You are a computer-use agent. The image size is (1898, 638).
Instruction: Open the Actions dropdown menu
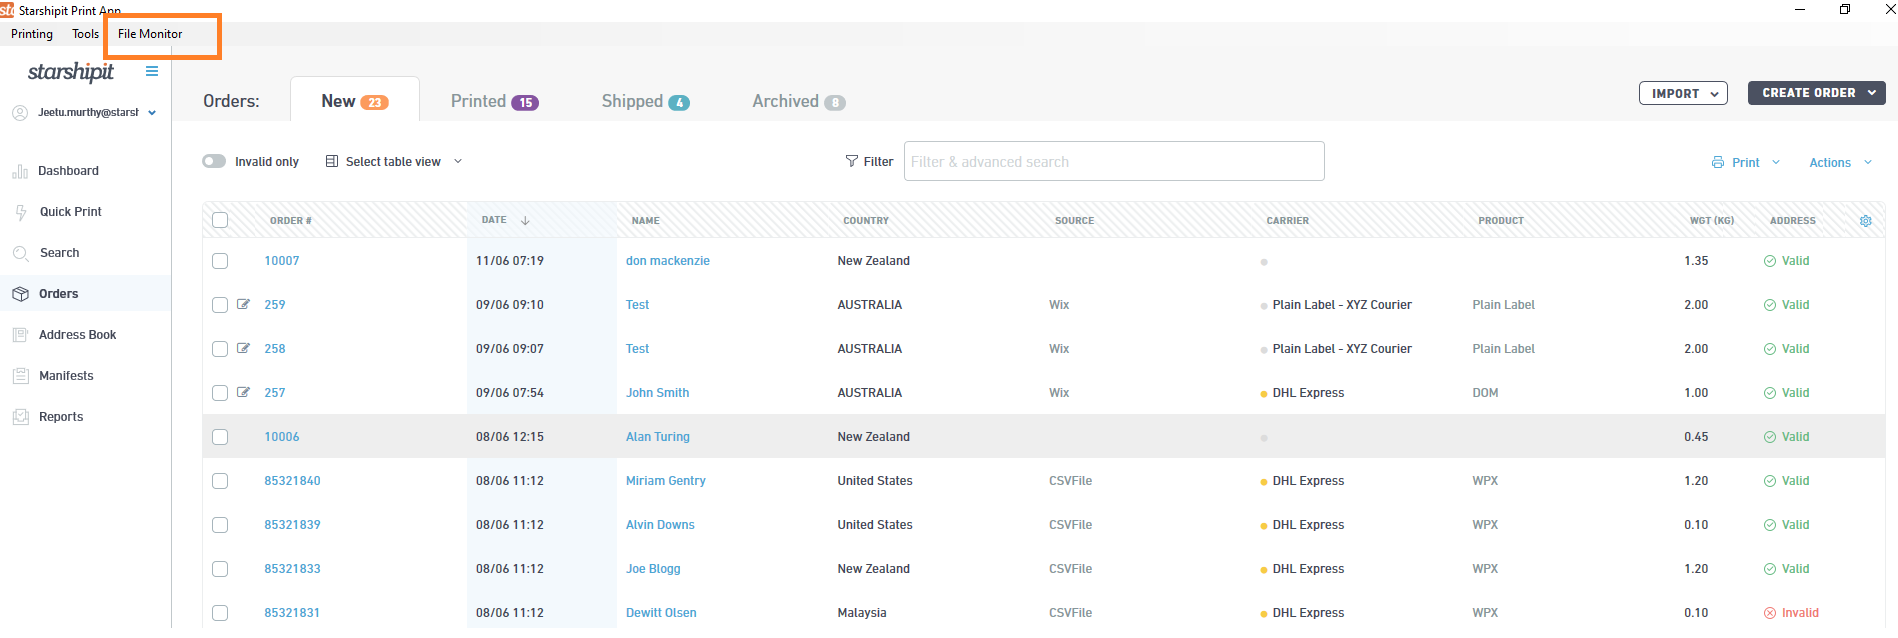[1840, 162]
